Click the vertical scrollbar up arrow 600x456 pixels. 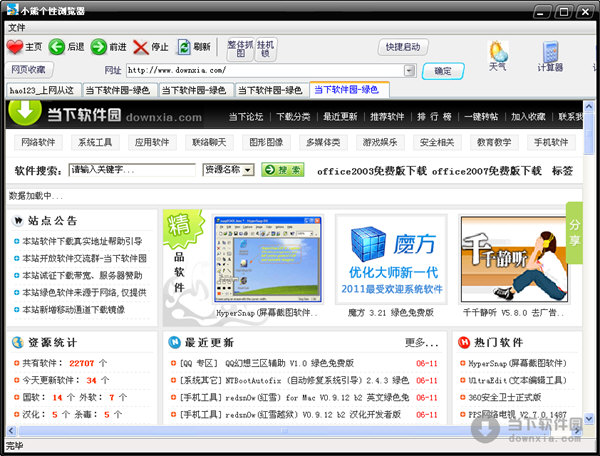pyautogui.click(x=589, y=106)
